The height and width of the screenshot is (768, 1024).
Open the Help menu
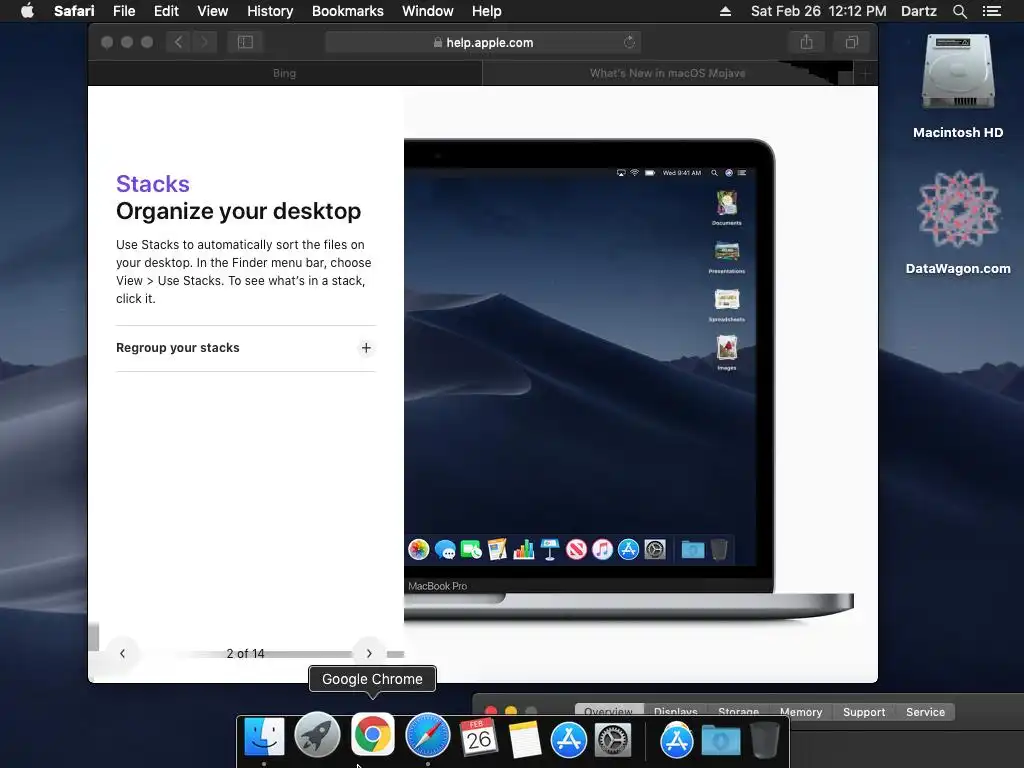point(487,11)
